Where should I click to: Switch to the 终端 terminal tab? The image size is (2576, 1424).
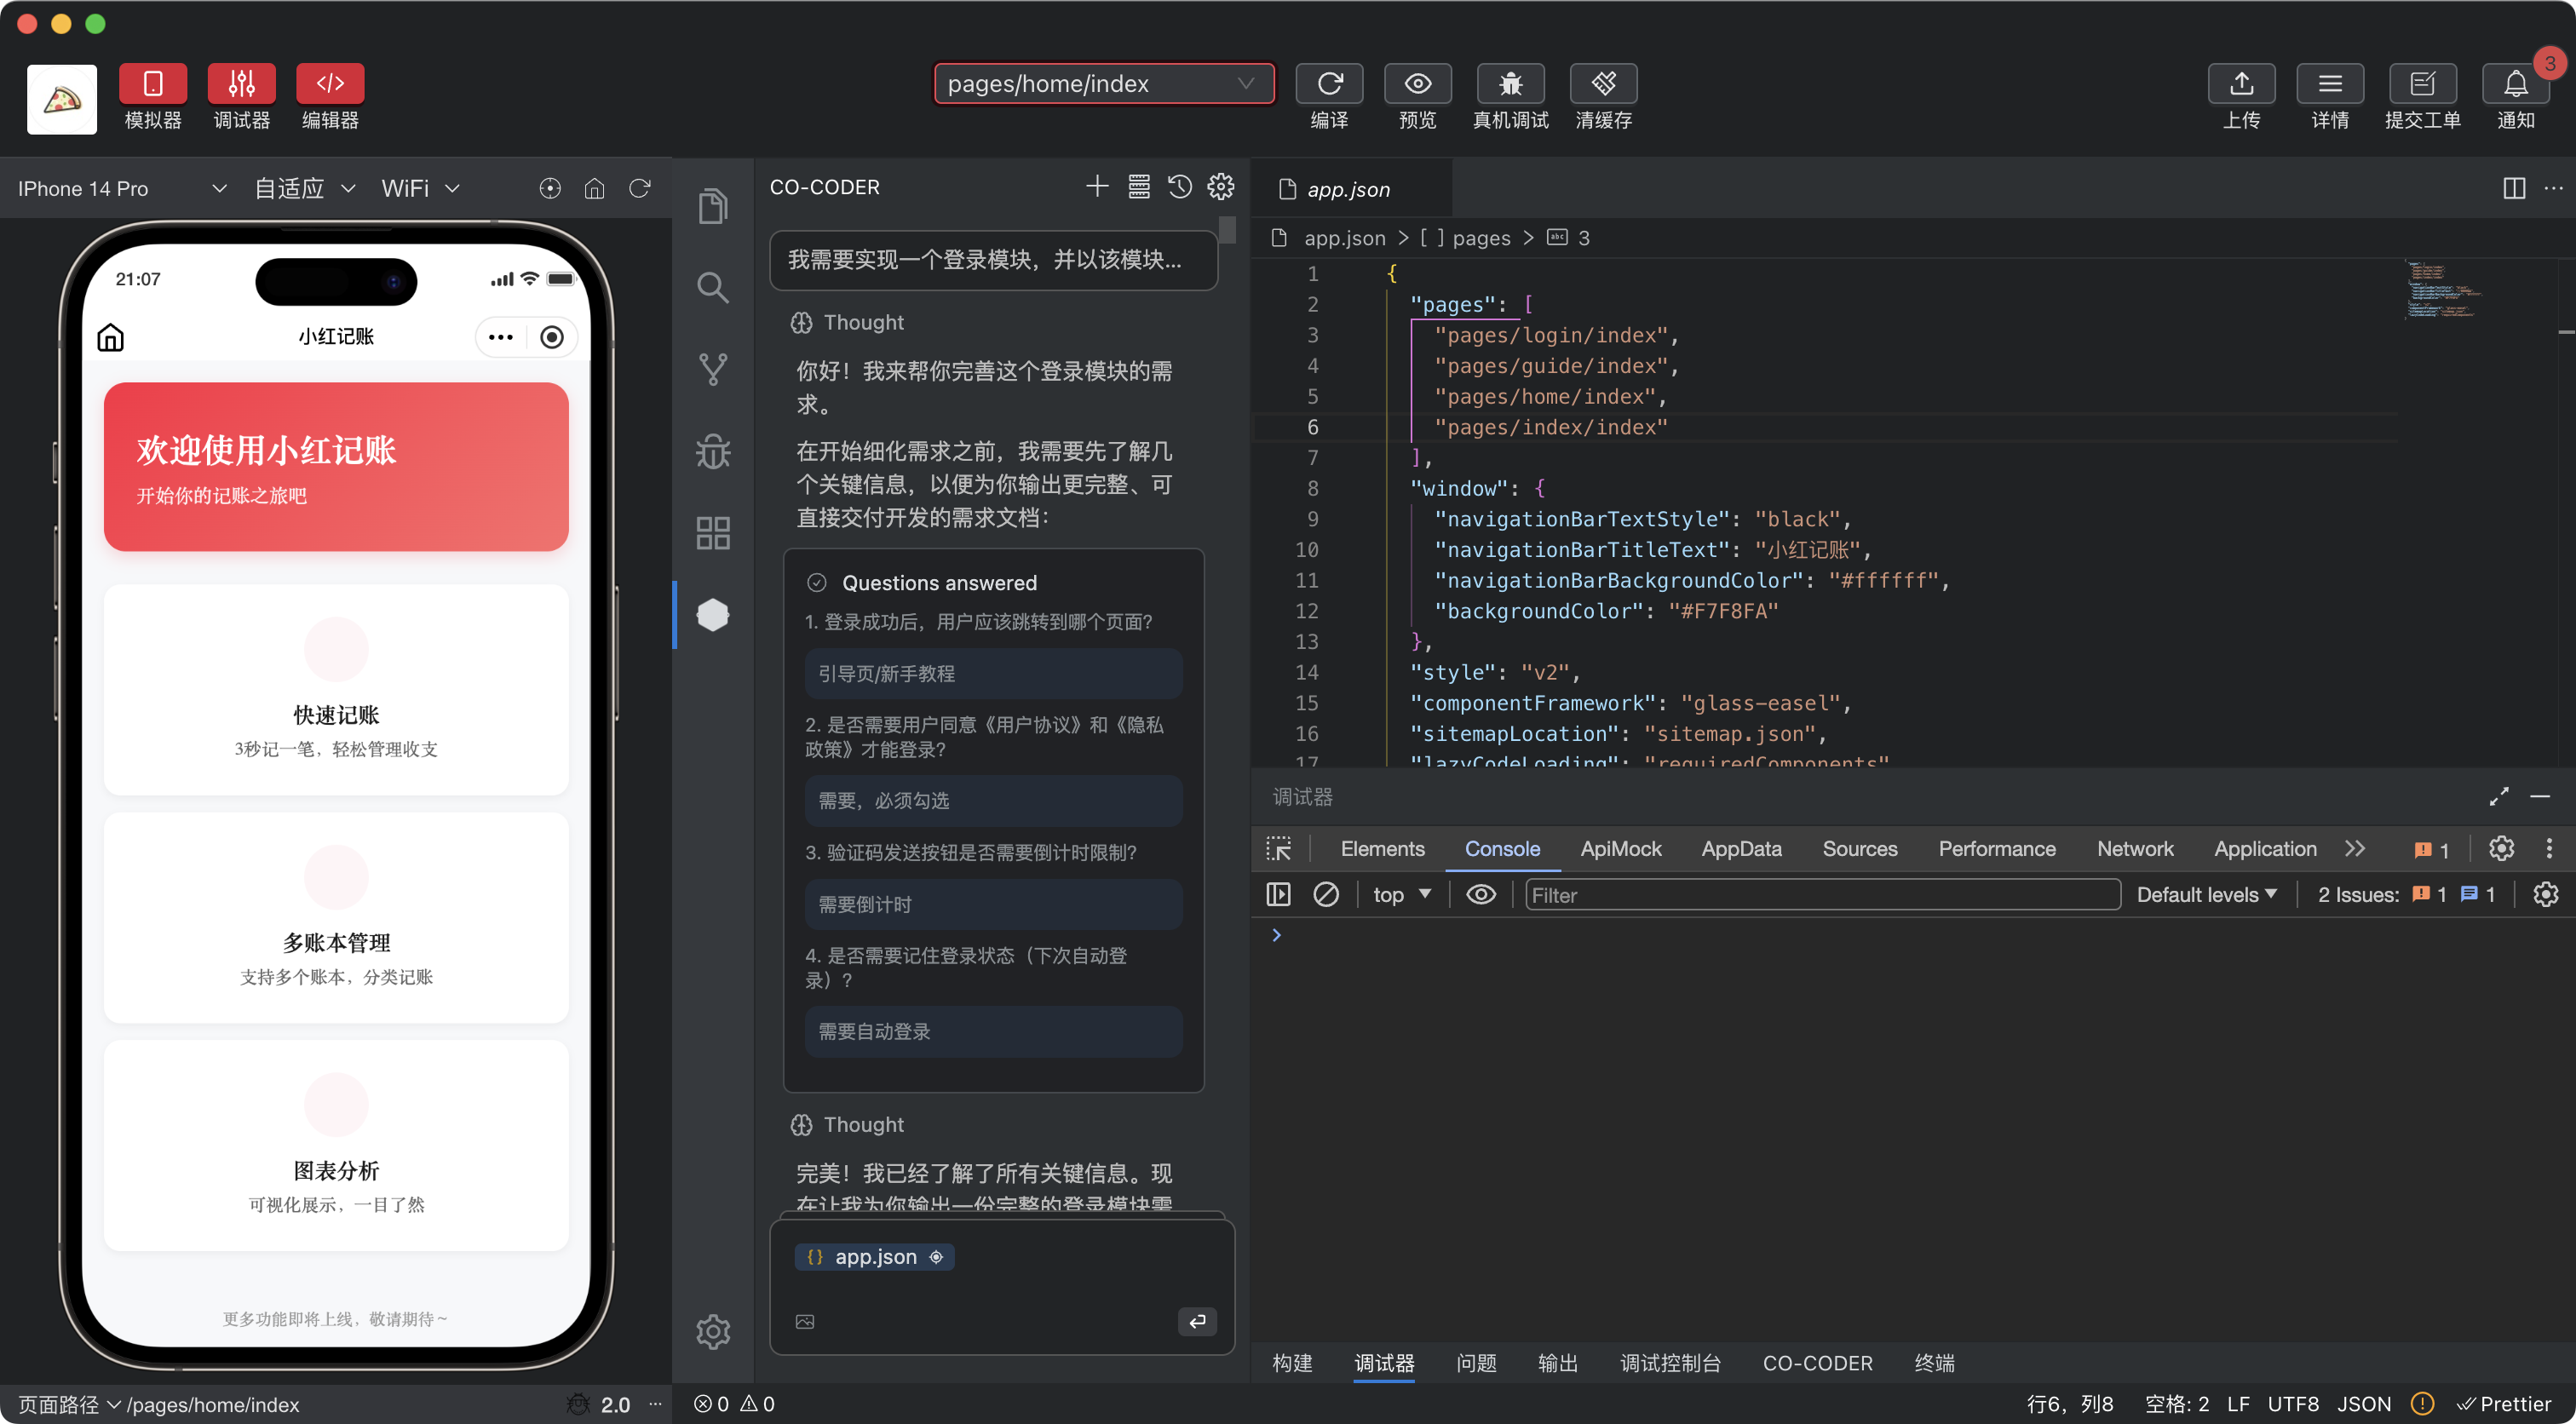tap(1933, 1363)
